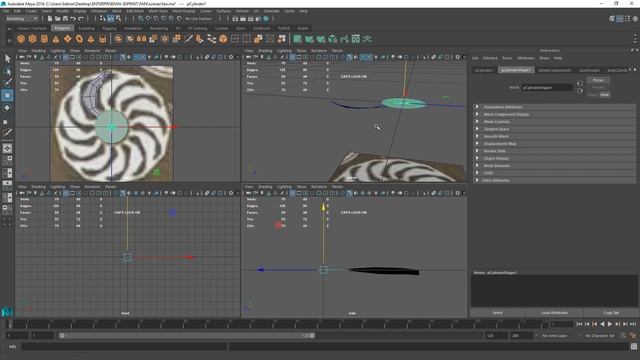Create a polygon cylinder from the shelf
Image resolution: width=640 pixels, height=360 pixels.
(44, 39)
